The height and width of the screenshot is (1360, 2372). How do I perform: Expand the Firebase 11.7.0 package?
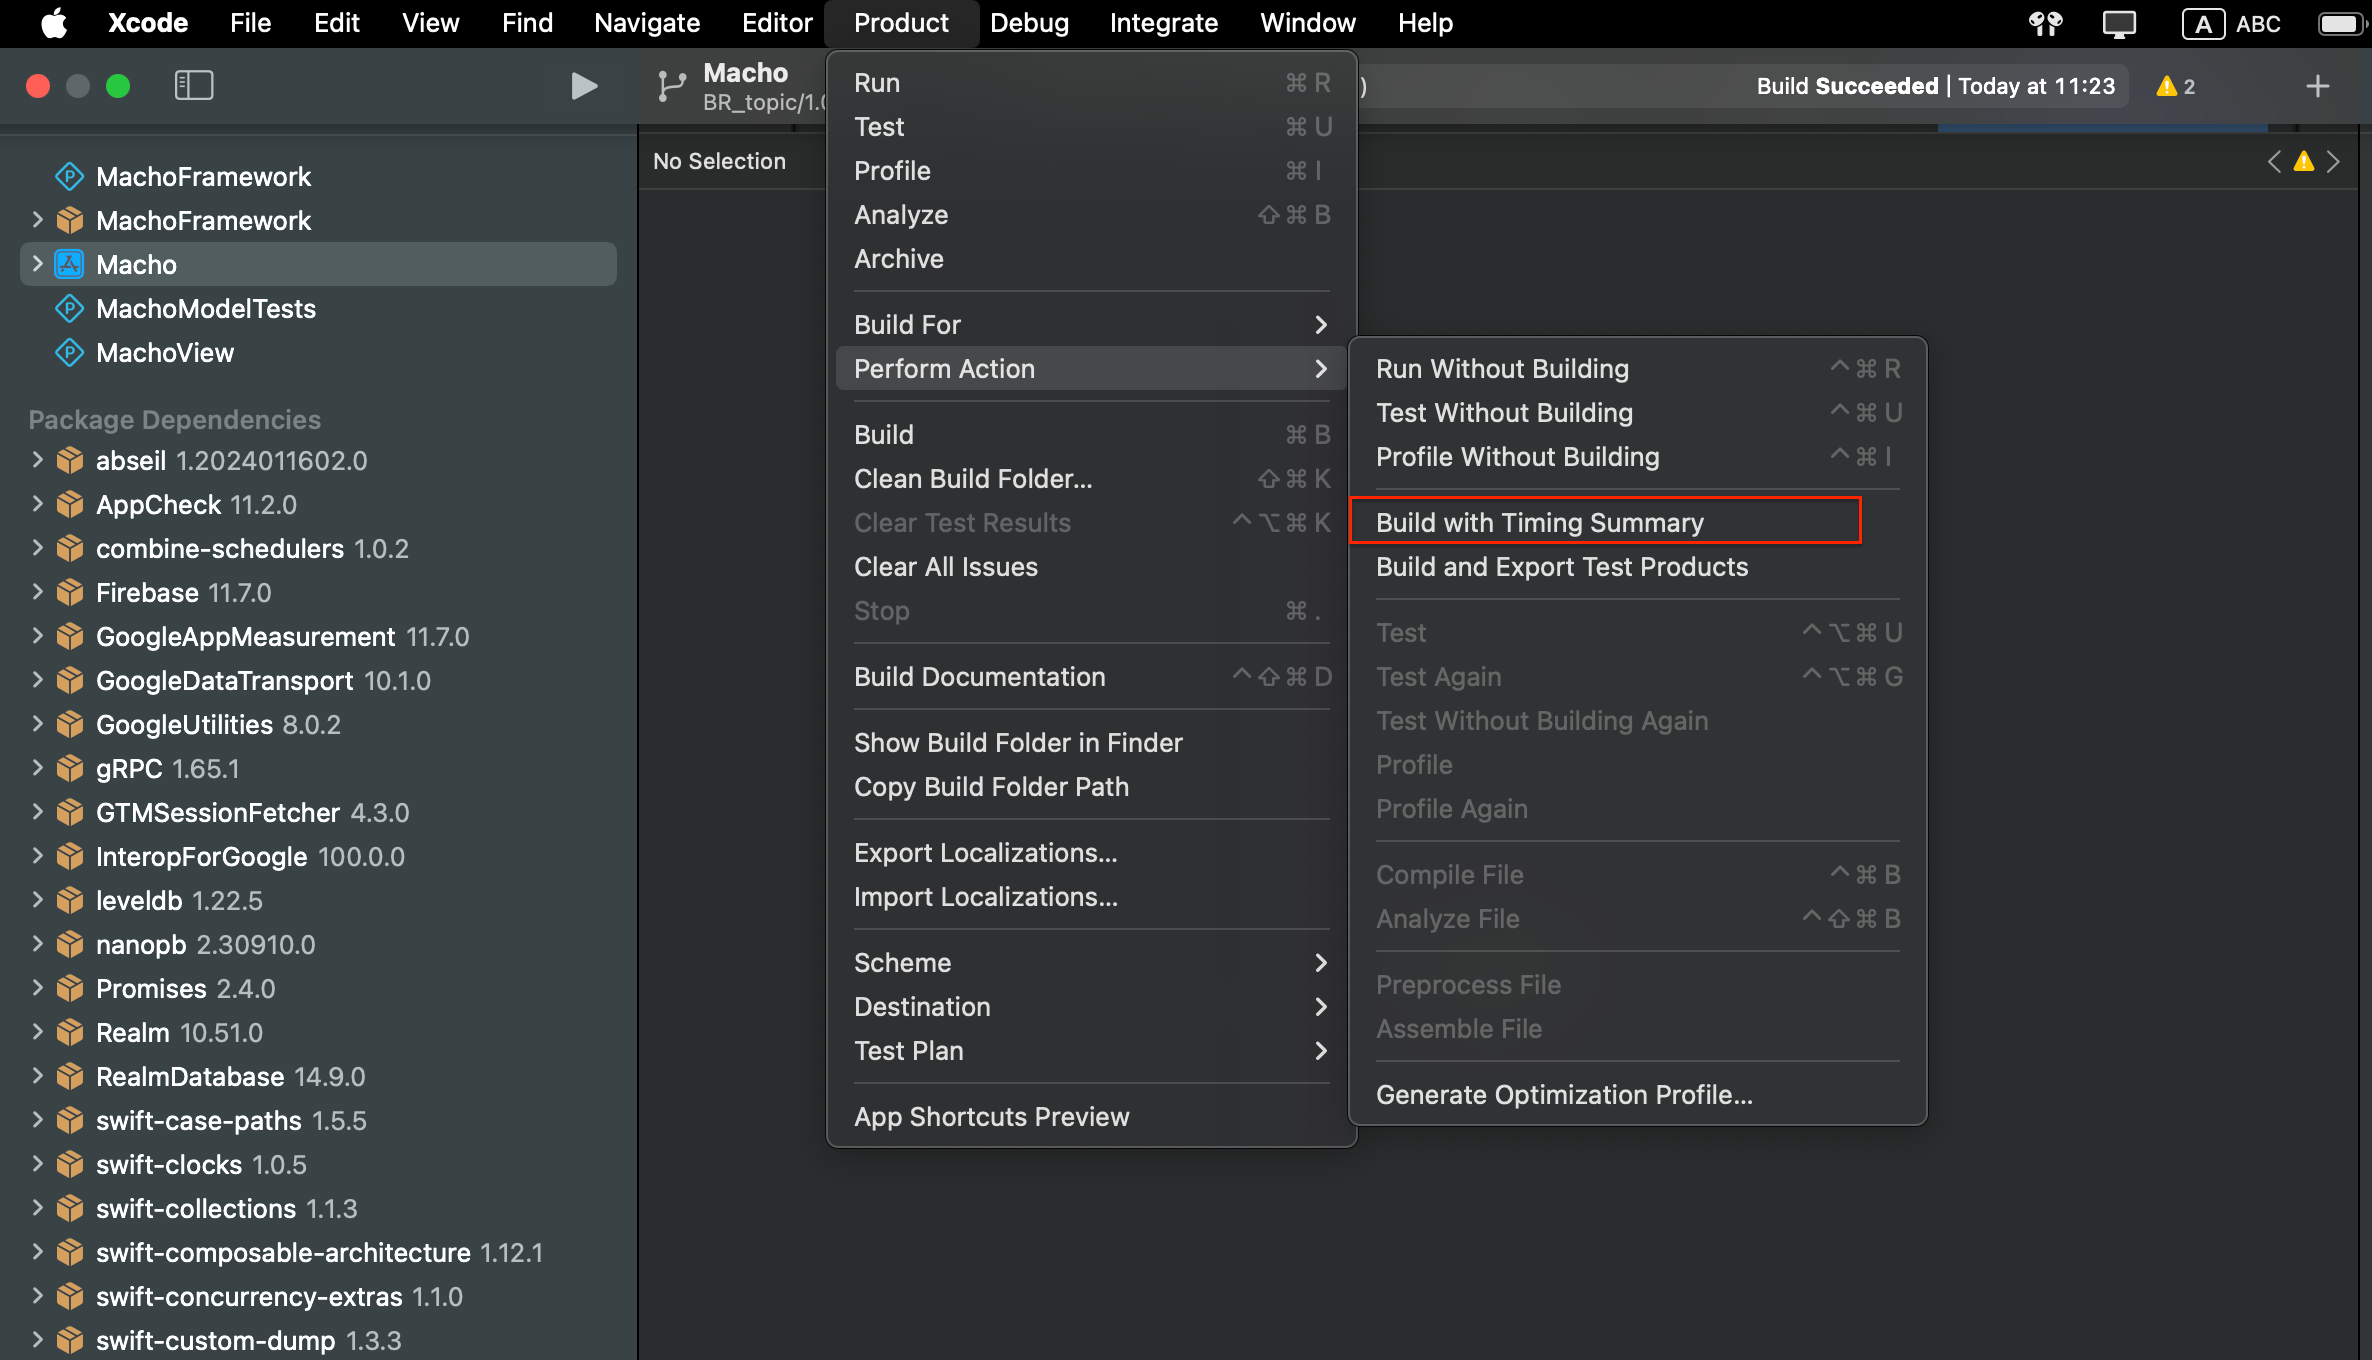click(x=37, y=592)
